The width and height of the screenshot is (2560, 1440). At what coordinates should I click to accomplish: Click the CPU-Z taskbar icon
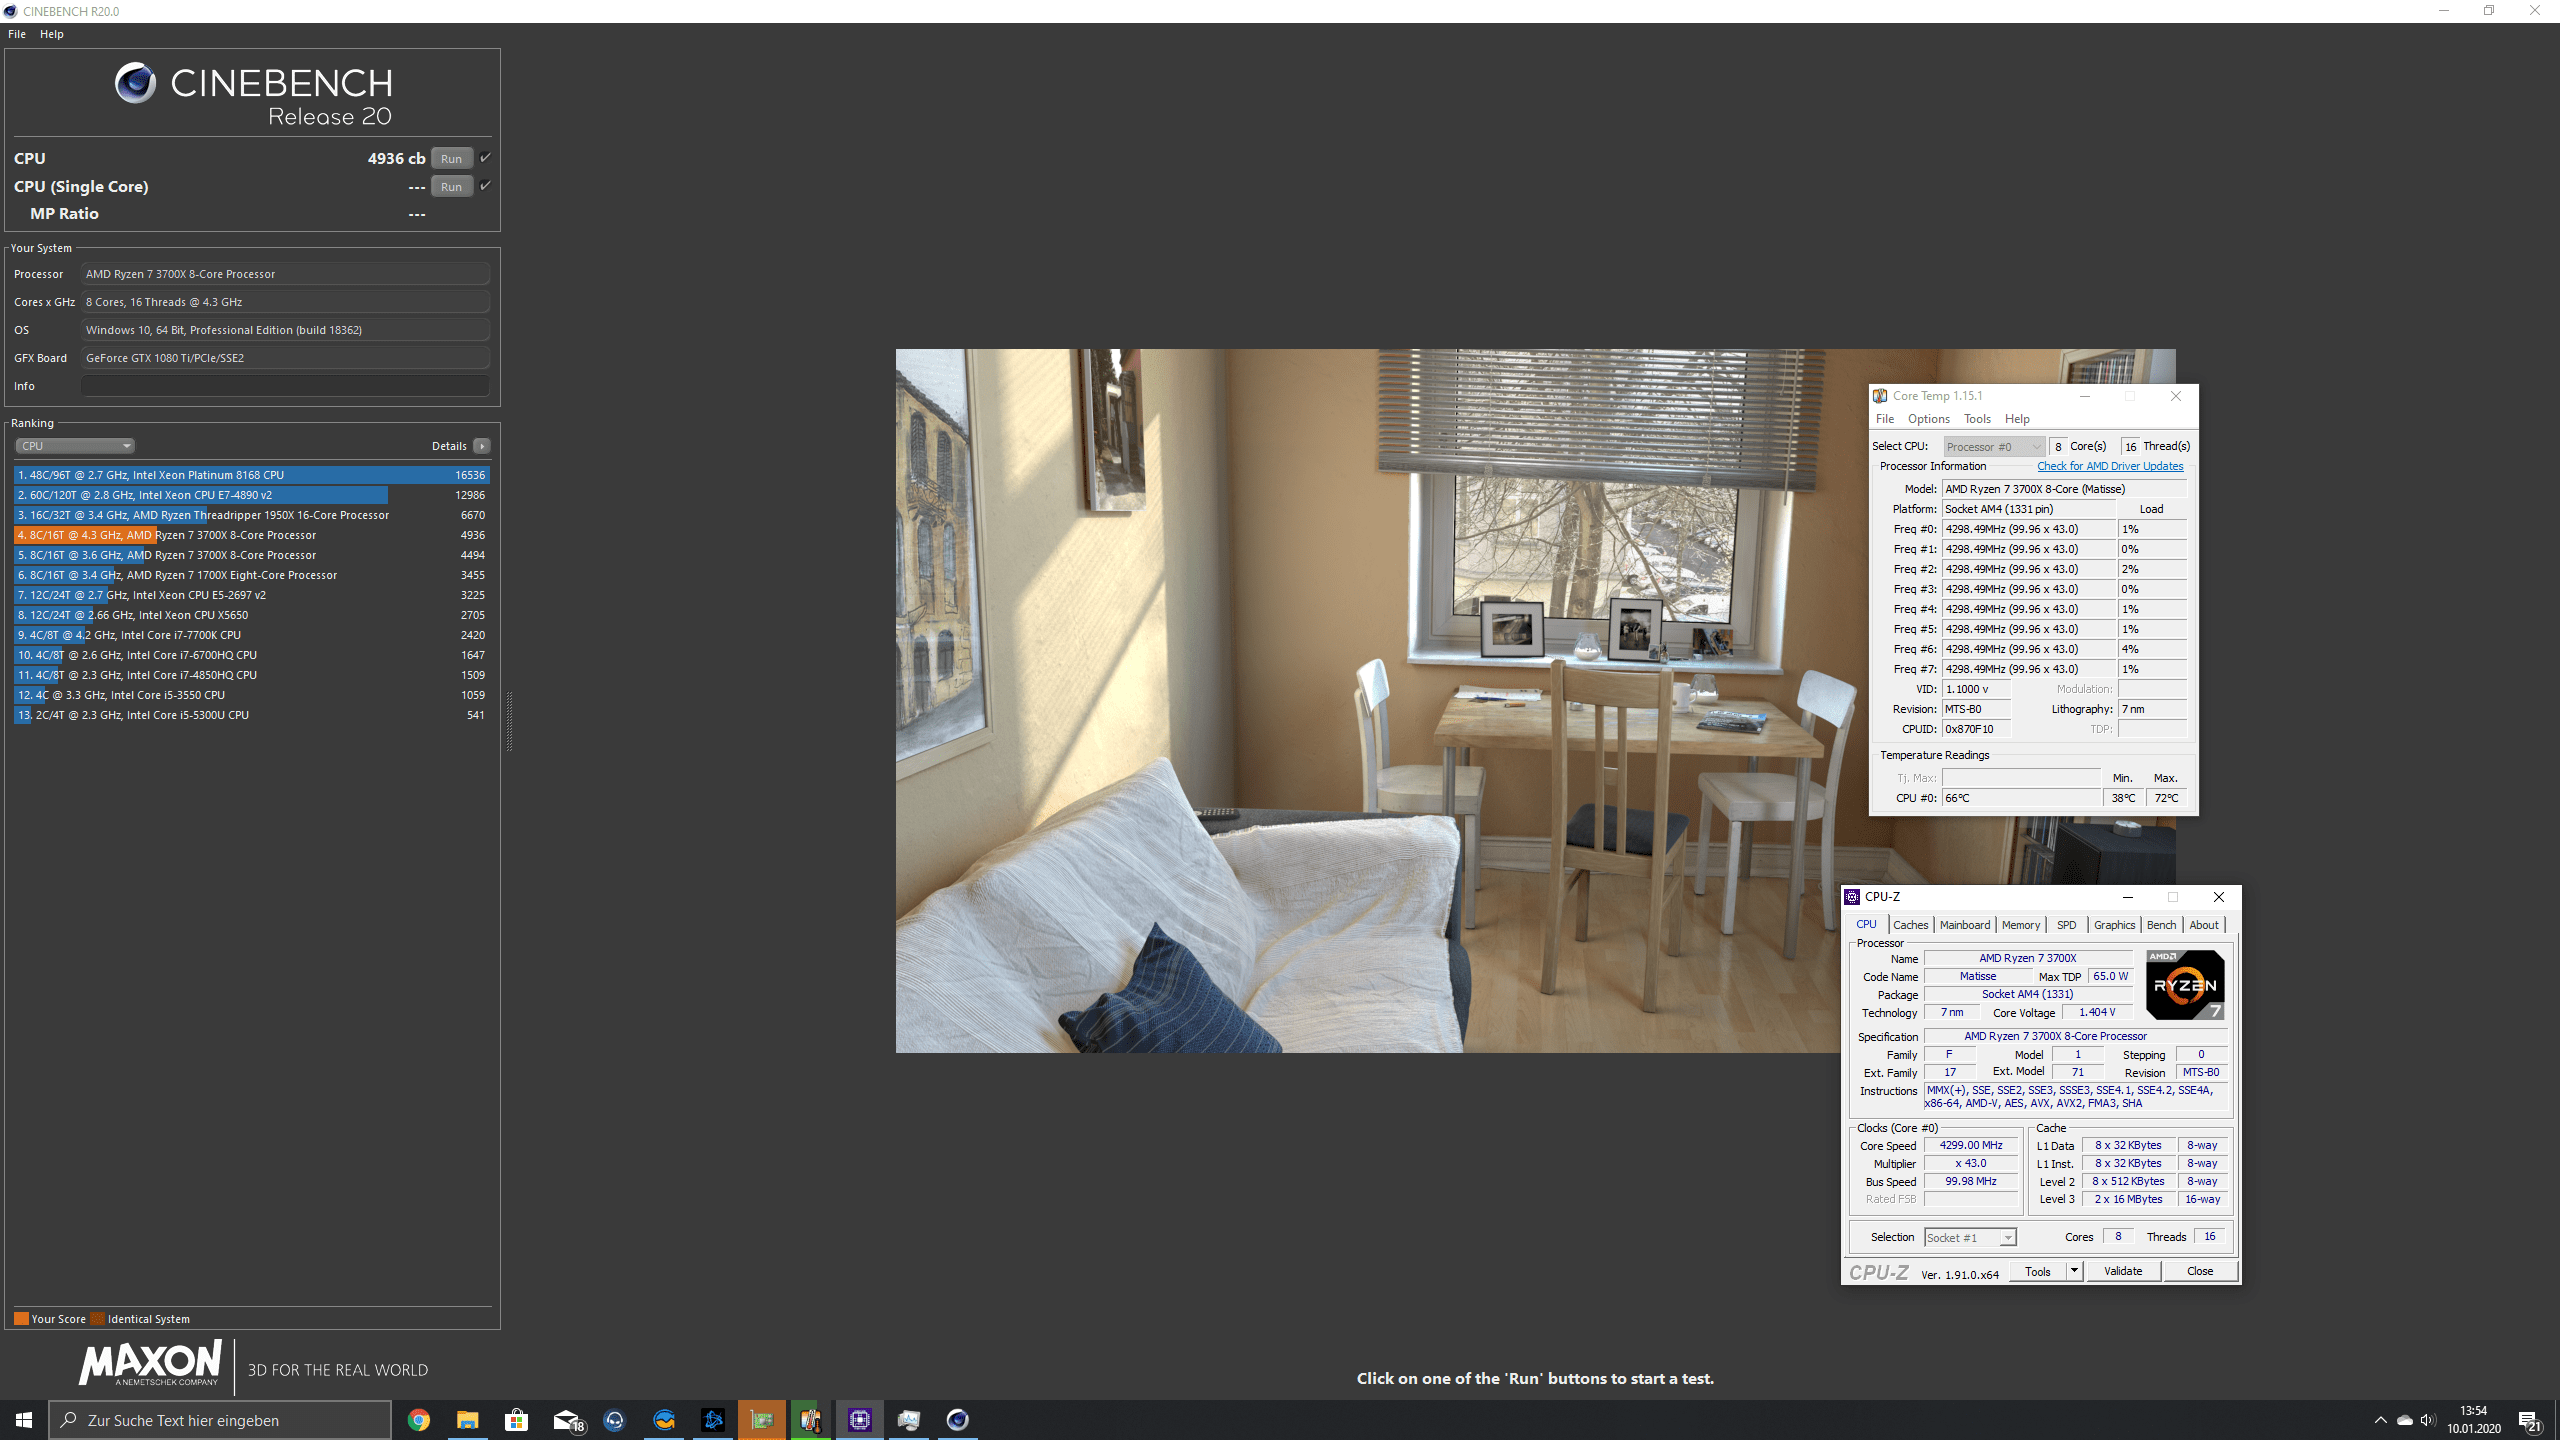860,1420
